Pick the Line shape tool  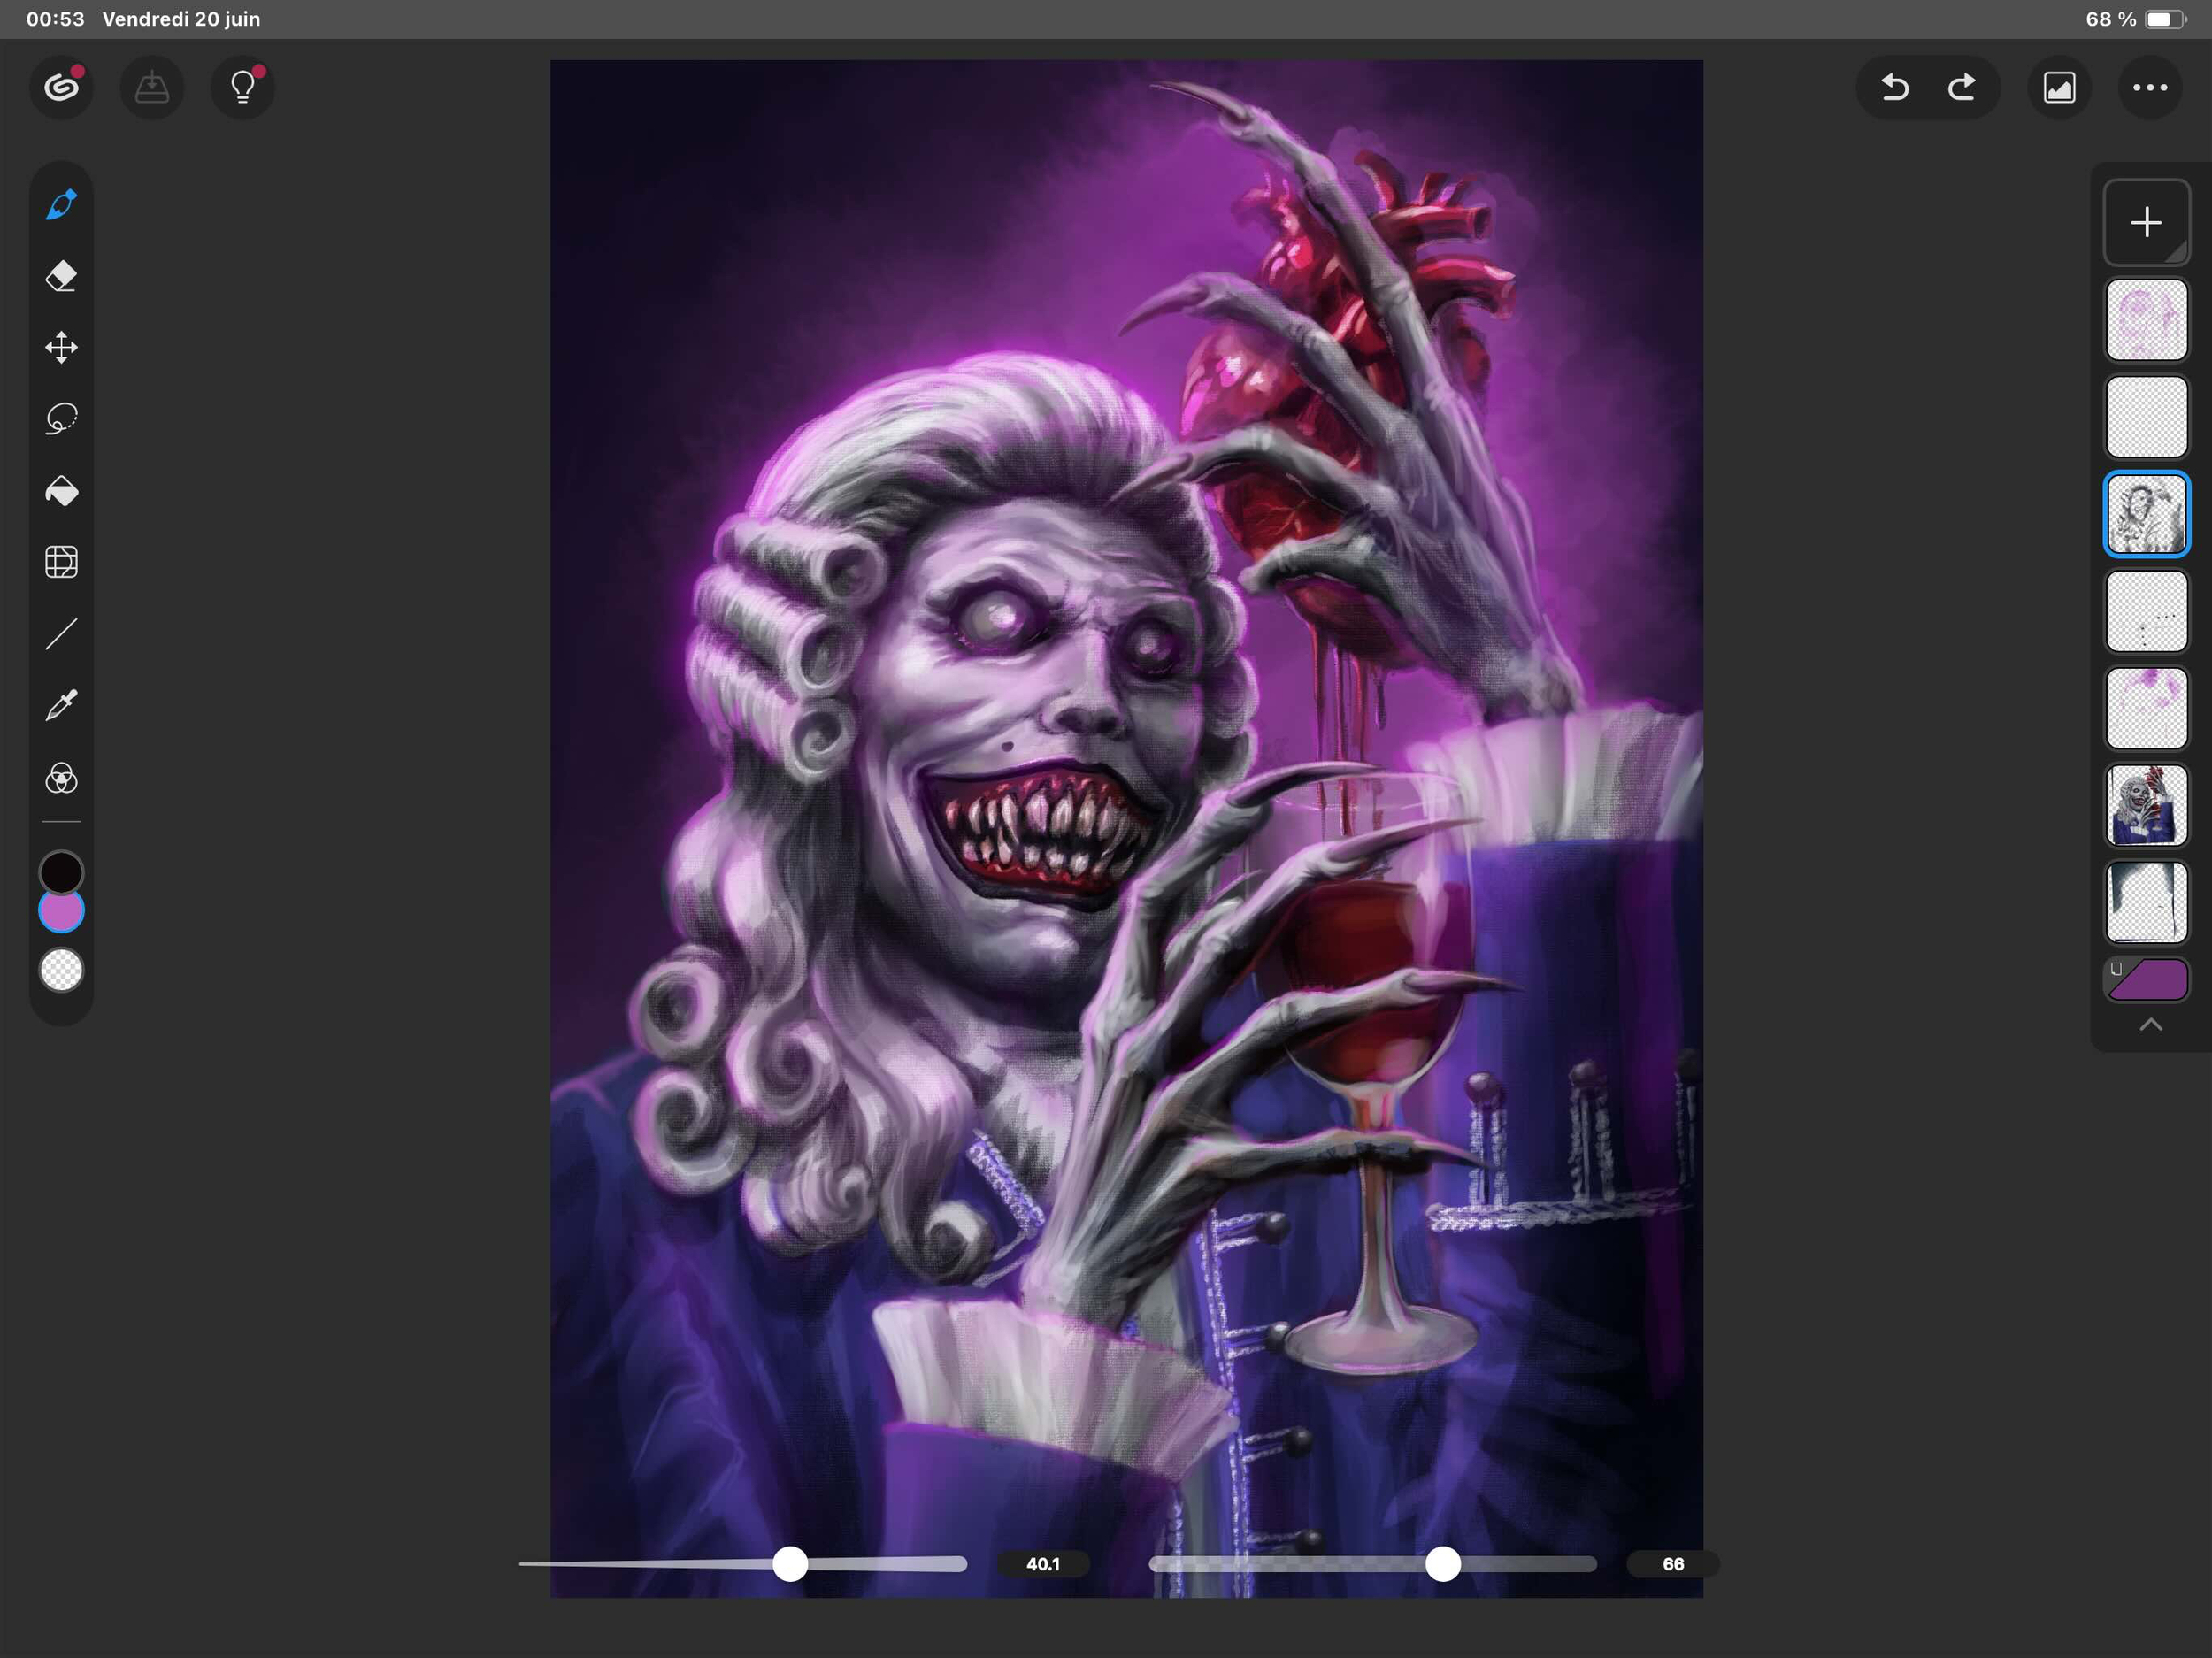tap(61, 634)
